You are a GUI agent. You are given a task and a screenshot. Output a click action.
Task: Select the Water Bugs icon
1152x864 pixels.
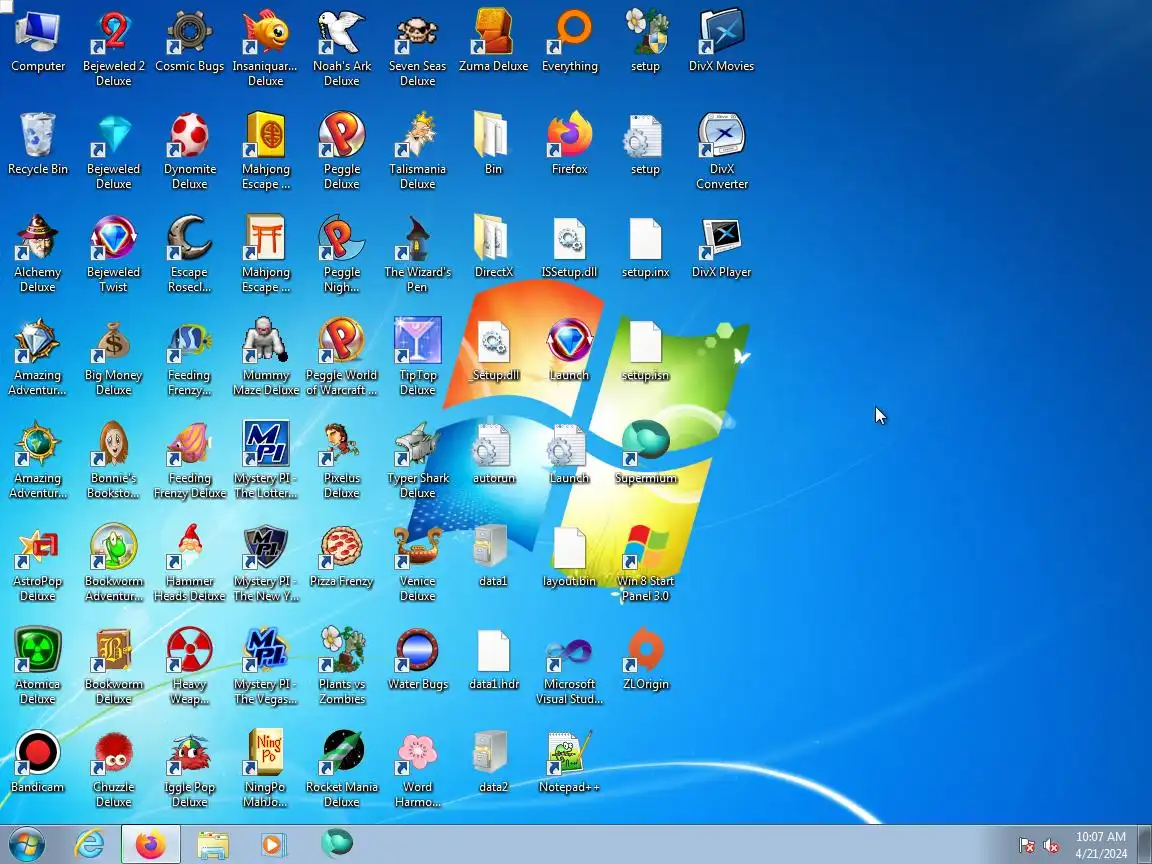tap(417, 650)
